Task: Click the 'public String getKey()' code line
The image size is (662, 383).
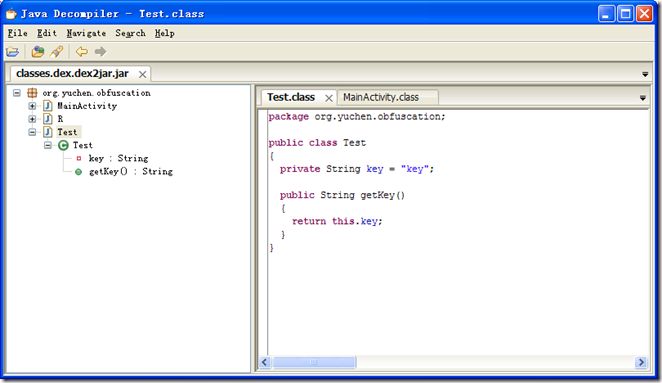Action: point(342,196)
